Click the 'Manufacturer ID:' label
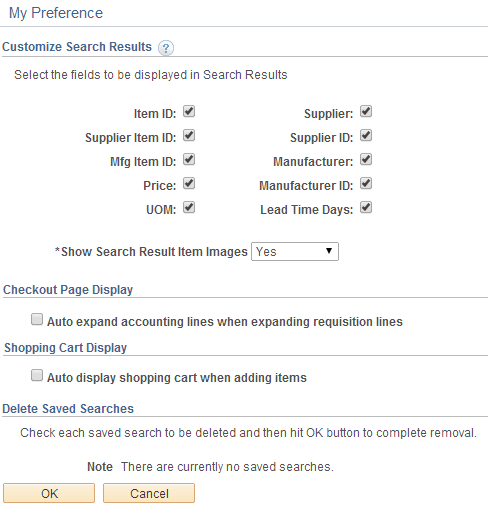Image resolution: width=488 pixels, height=512 pixels. [306, 186]
